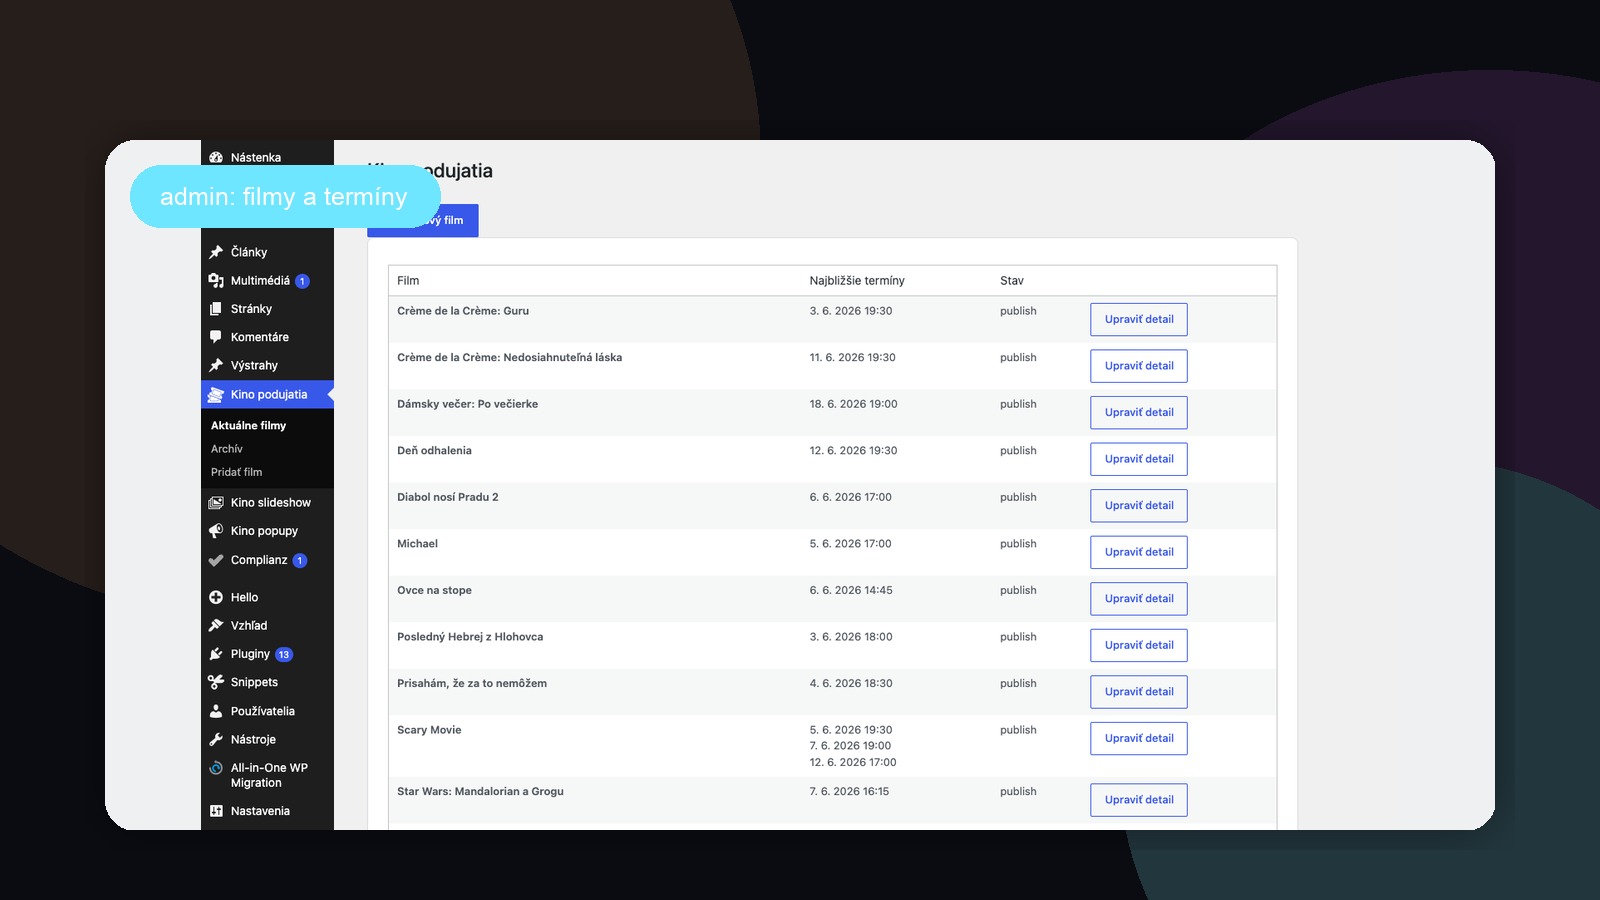1600x900 pixels.
Task: Go to Pluginy in sidebar
Action: pos(250,654)
